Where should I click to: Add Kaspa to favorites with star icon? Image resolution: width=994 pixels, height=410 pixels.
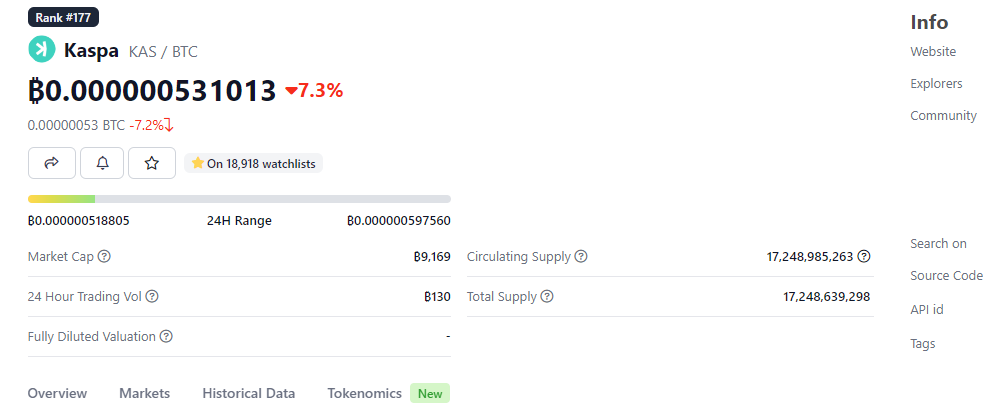click(x=152, y=163)
